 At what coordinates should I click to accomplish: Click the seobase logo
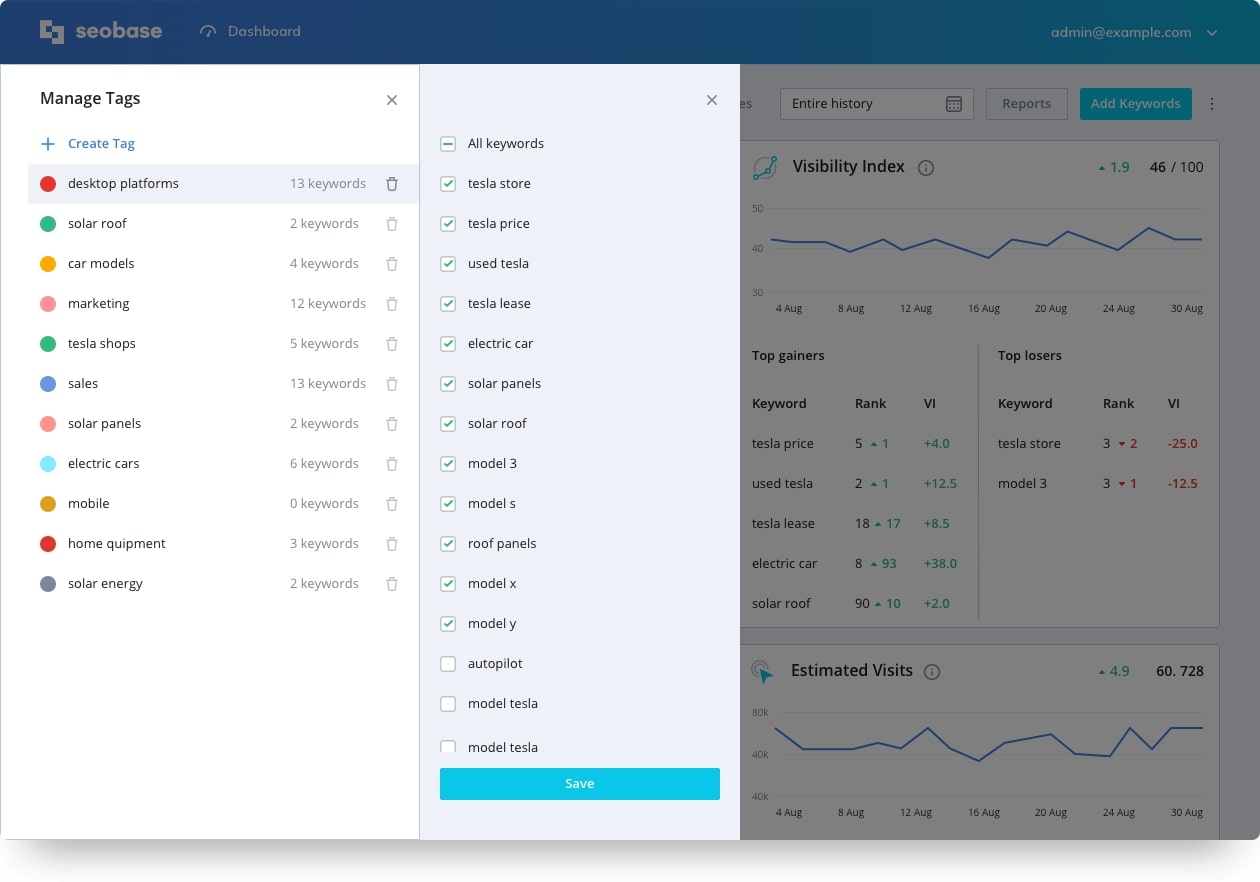[x=101, y=32]
